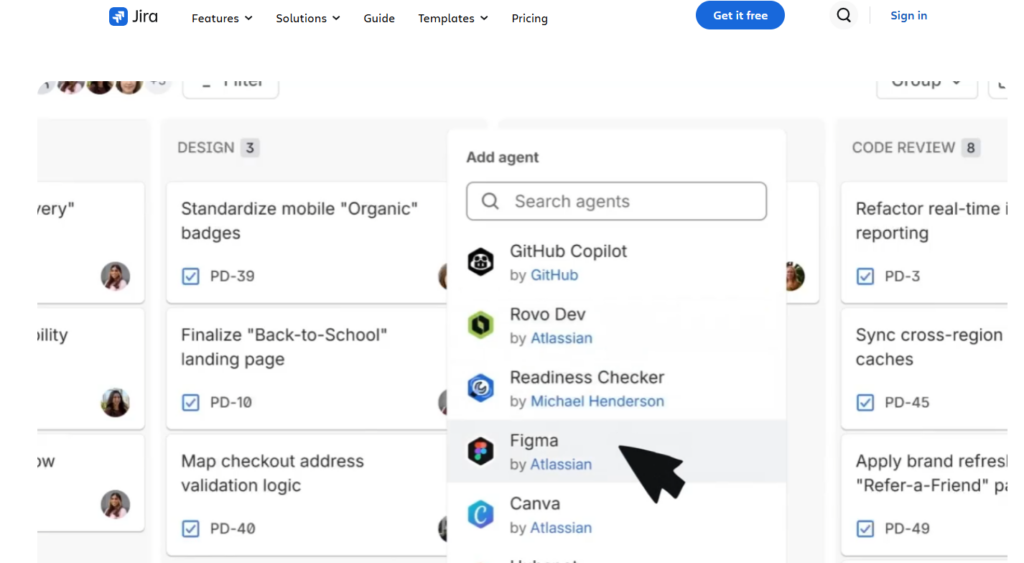Click the DESIGN column count badge 3

click(x=249, y=148)
